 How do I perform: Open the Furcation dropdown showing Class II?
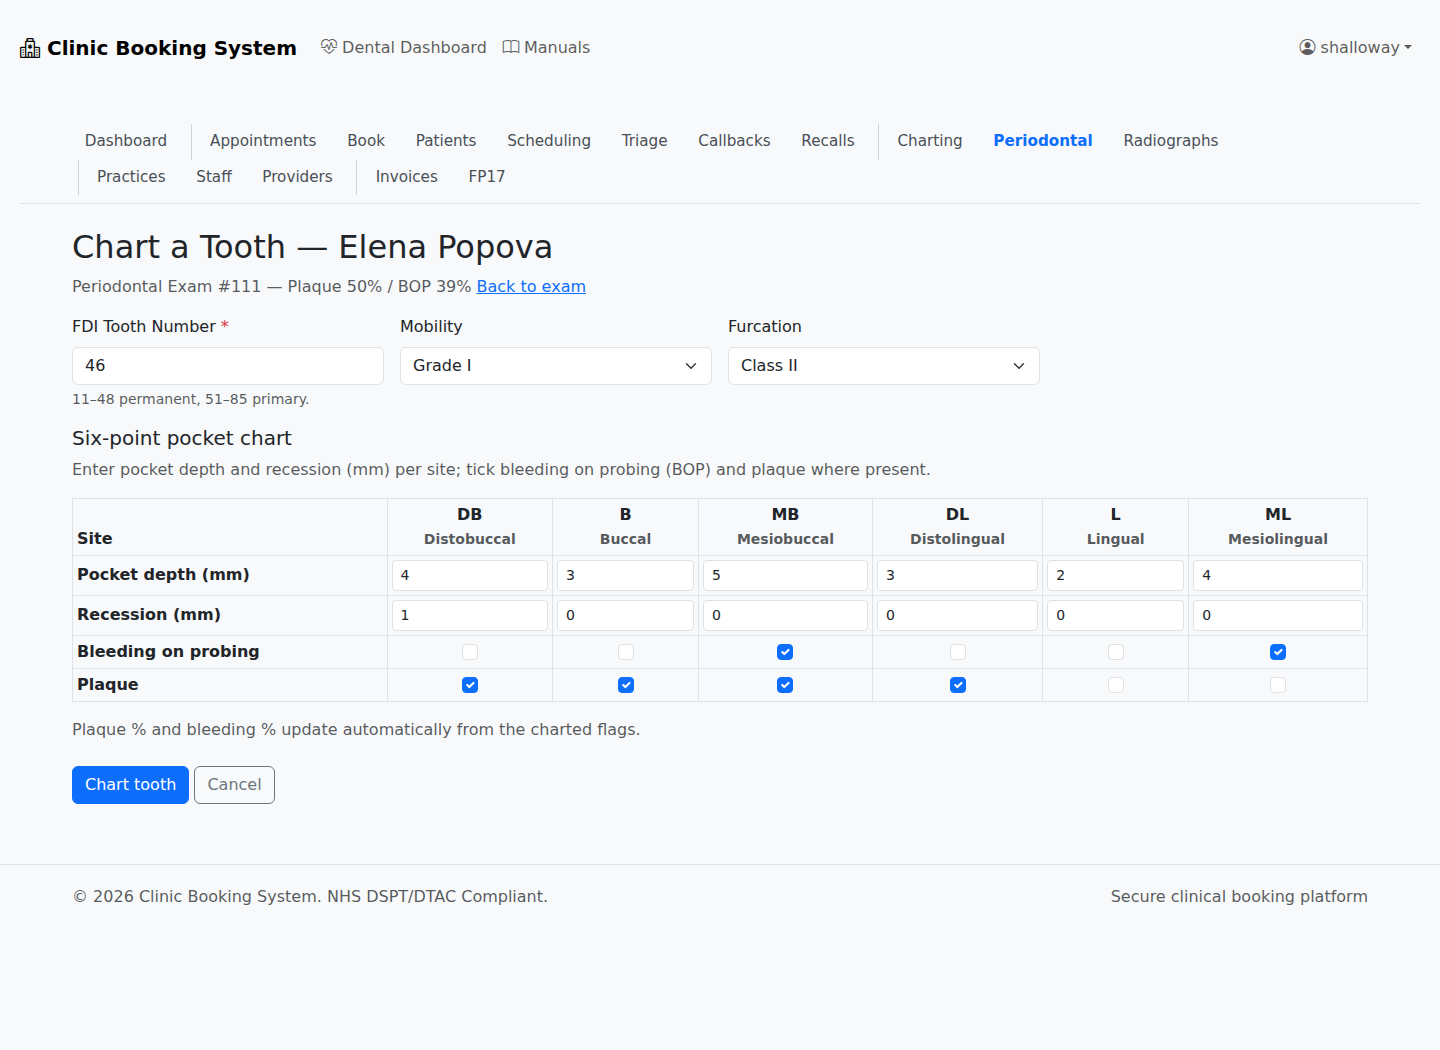click(884, 366)
